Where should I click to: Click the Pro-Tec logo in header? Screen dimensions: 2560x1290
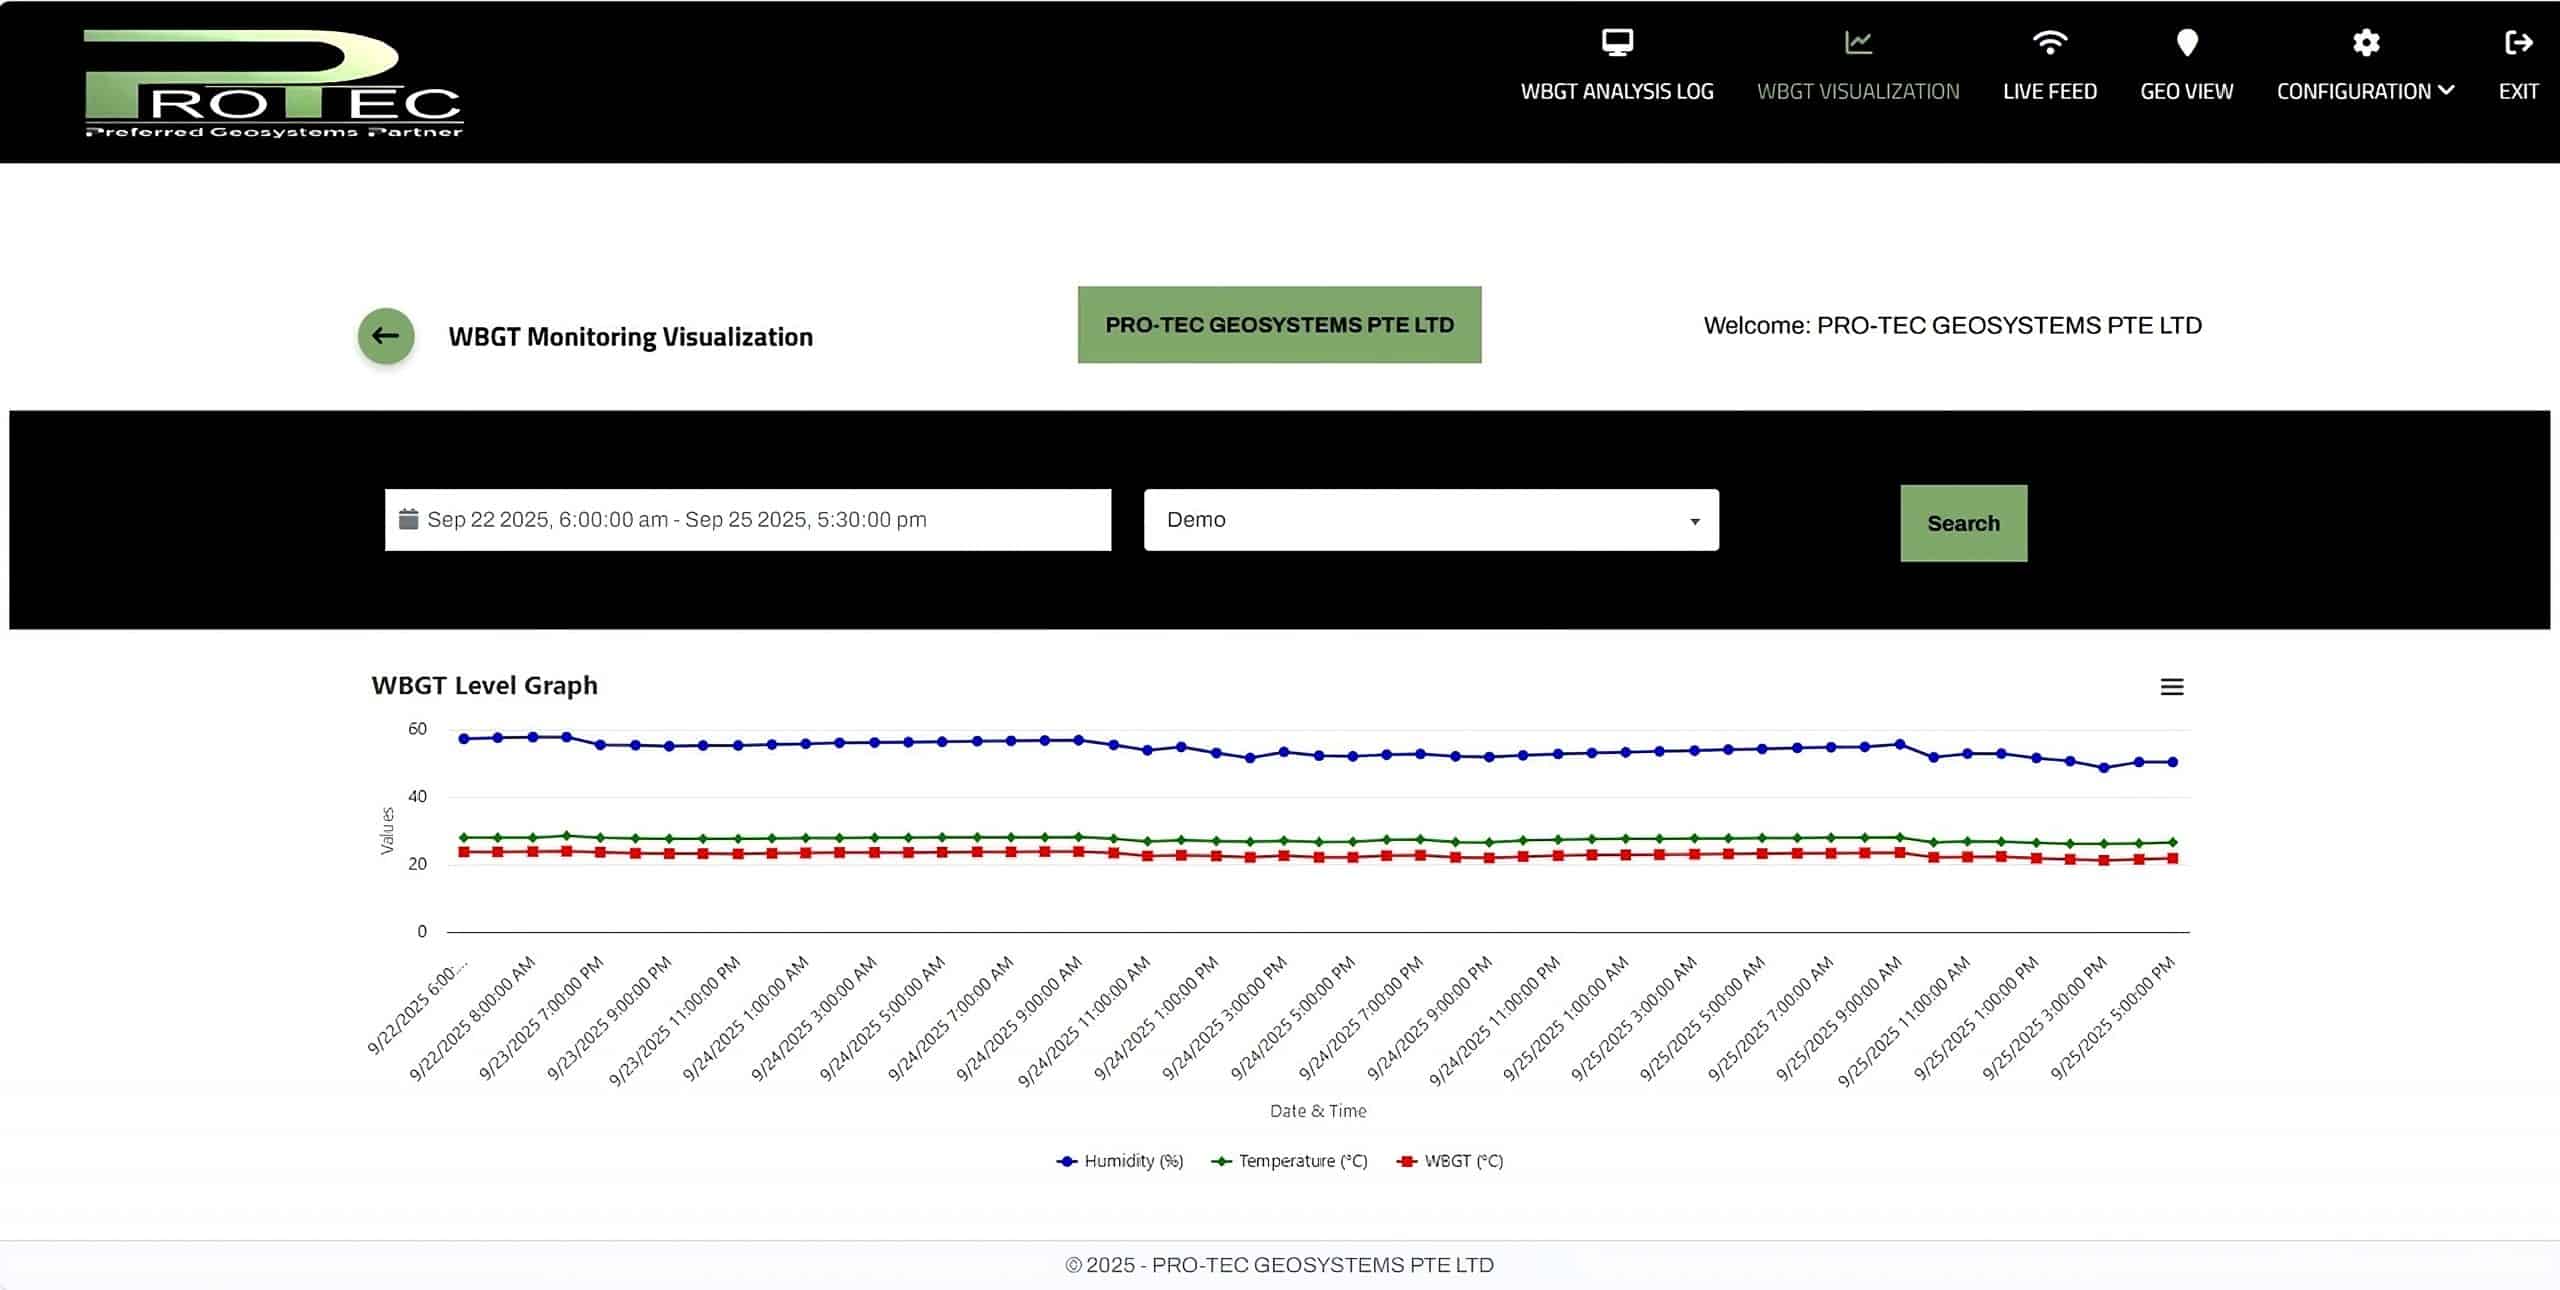(x=273, y=83)
